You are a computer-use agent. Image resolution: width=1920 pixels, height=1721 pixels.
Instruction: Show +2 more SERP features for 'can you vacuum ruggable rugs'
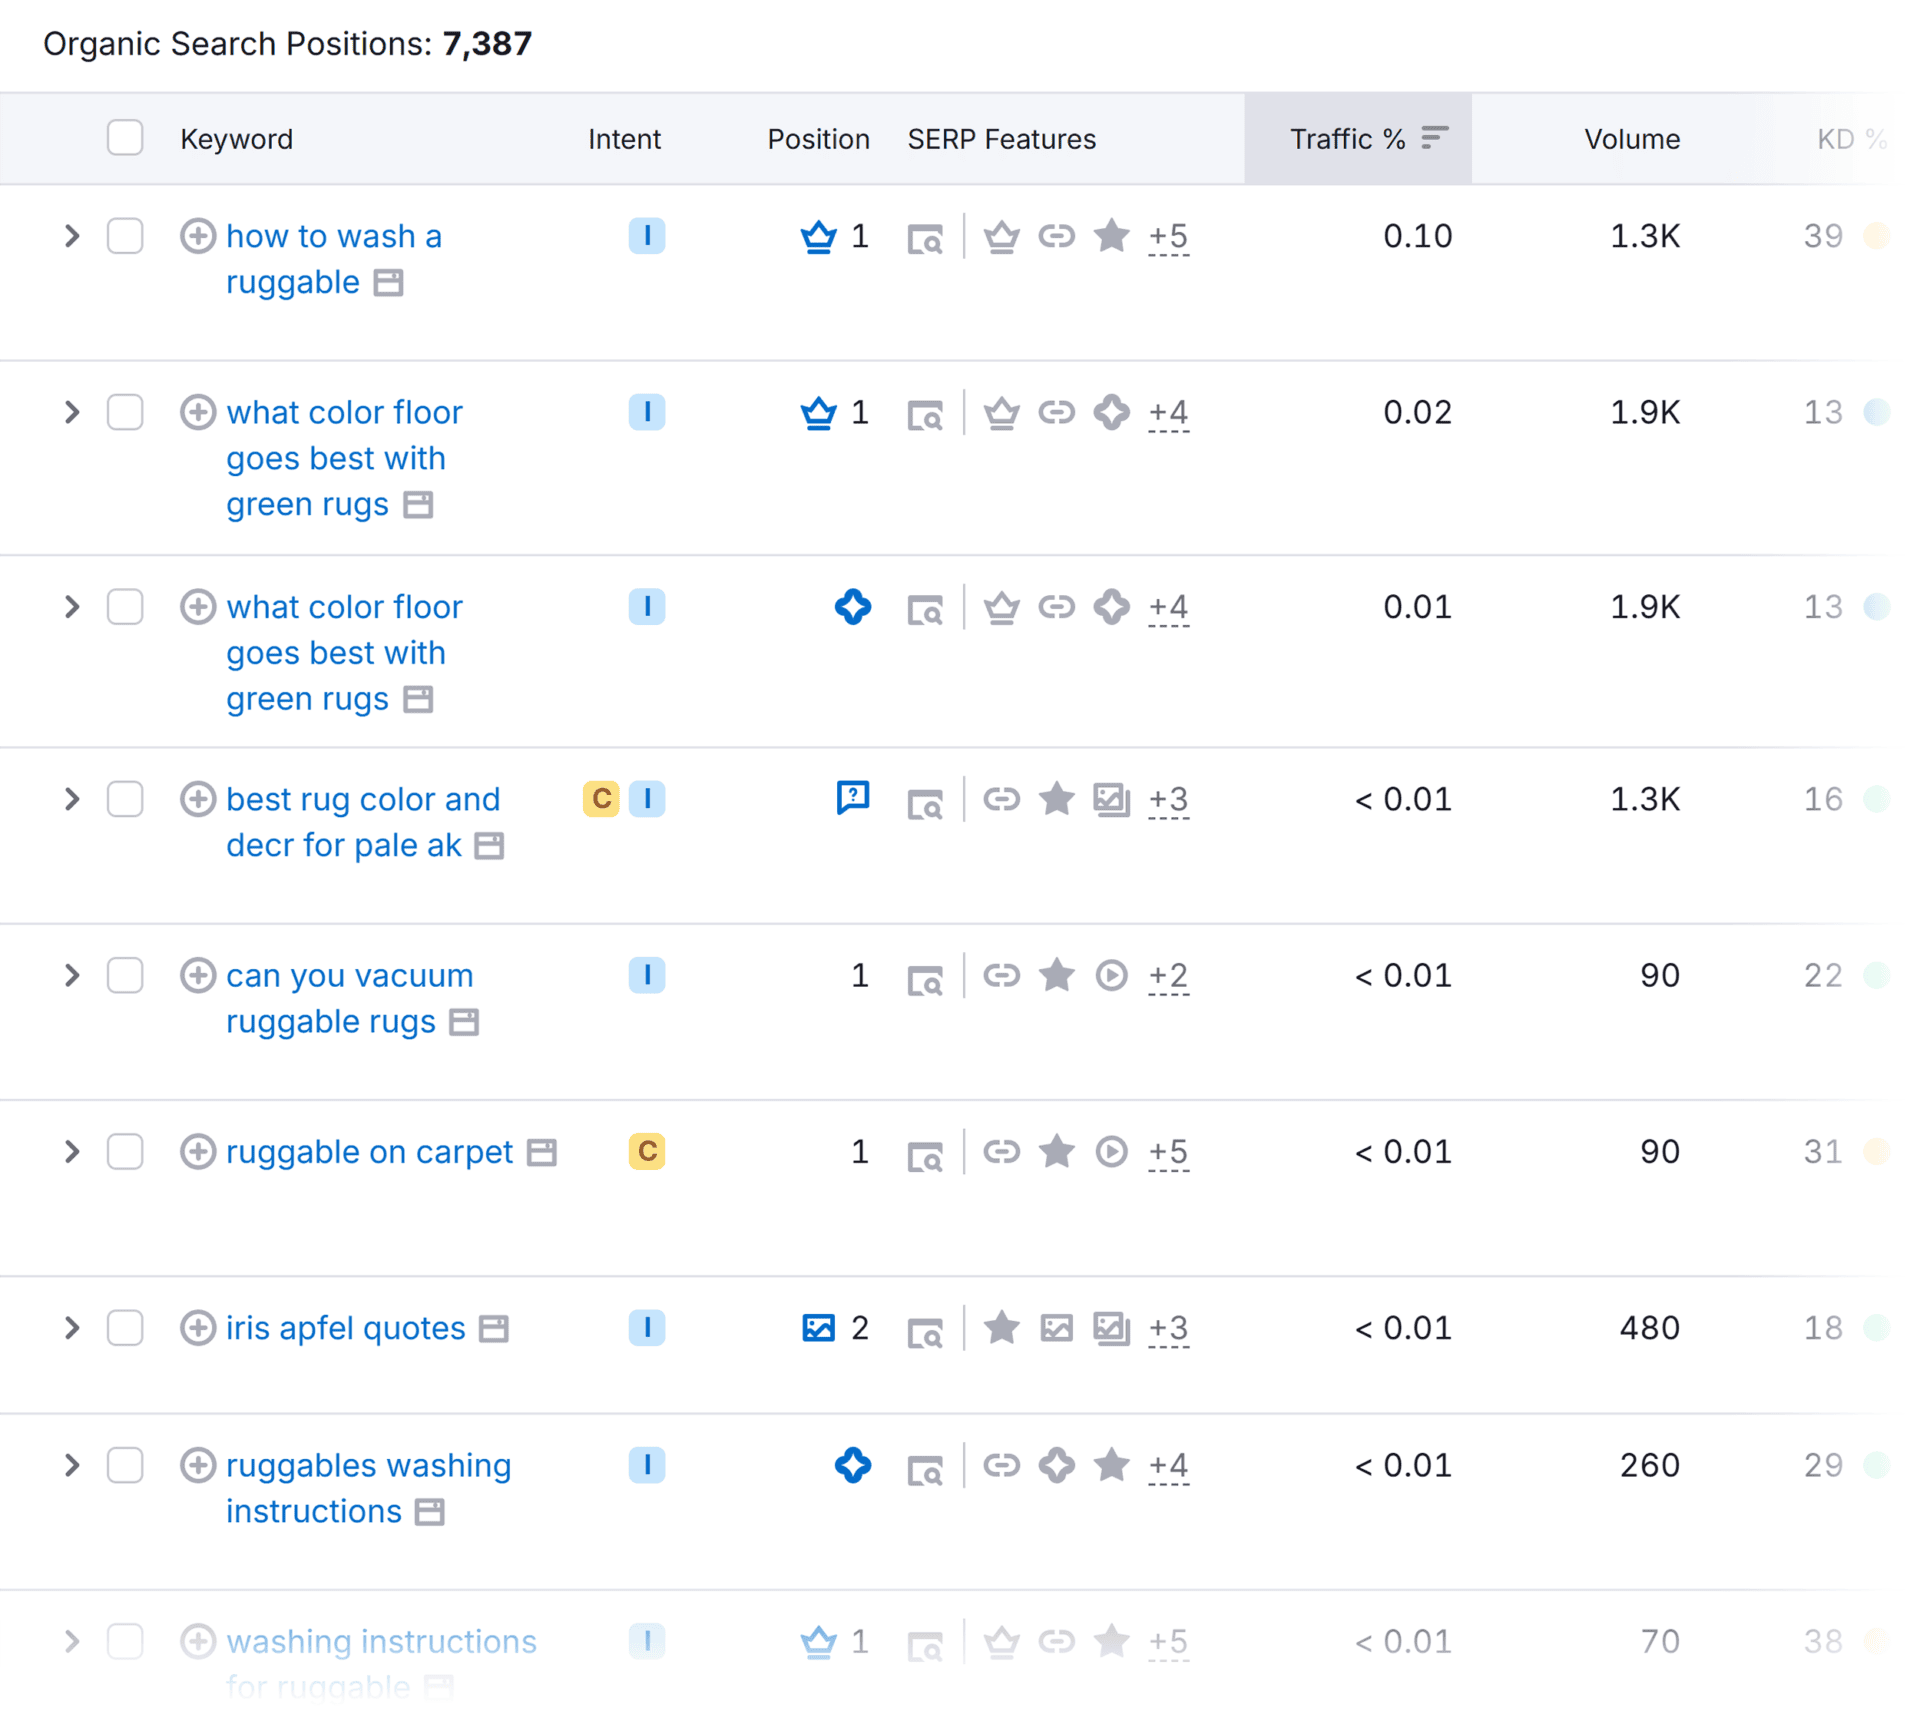tap(1168, 977)
